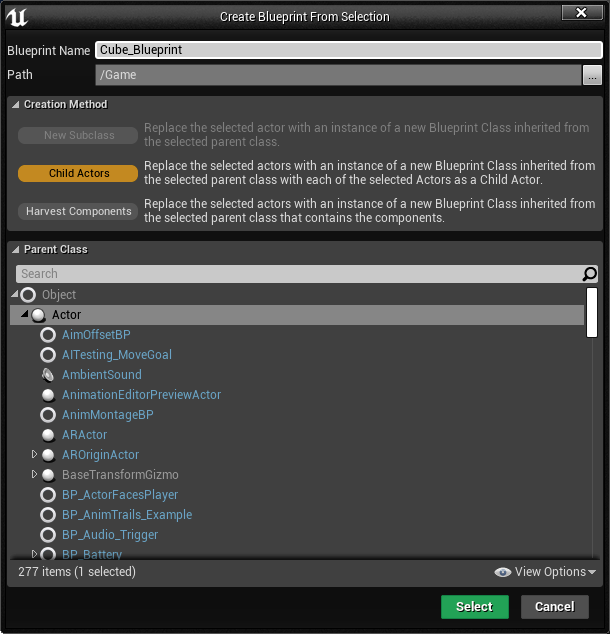Click the BP_ActorFacesPlayer blueprint icon

pyautogui.click(x=48, y=495)
